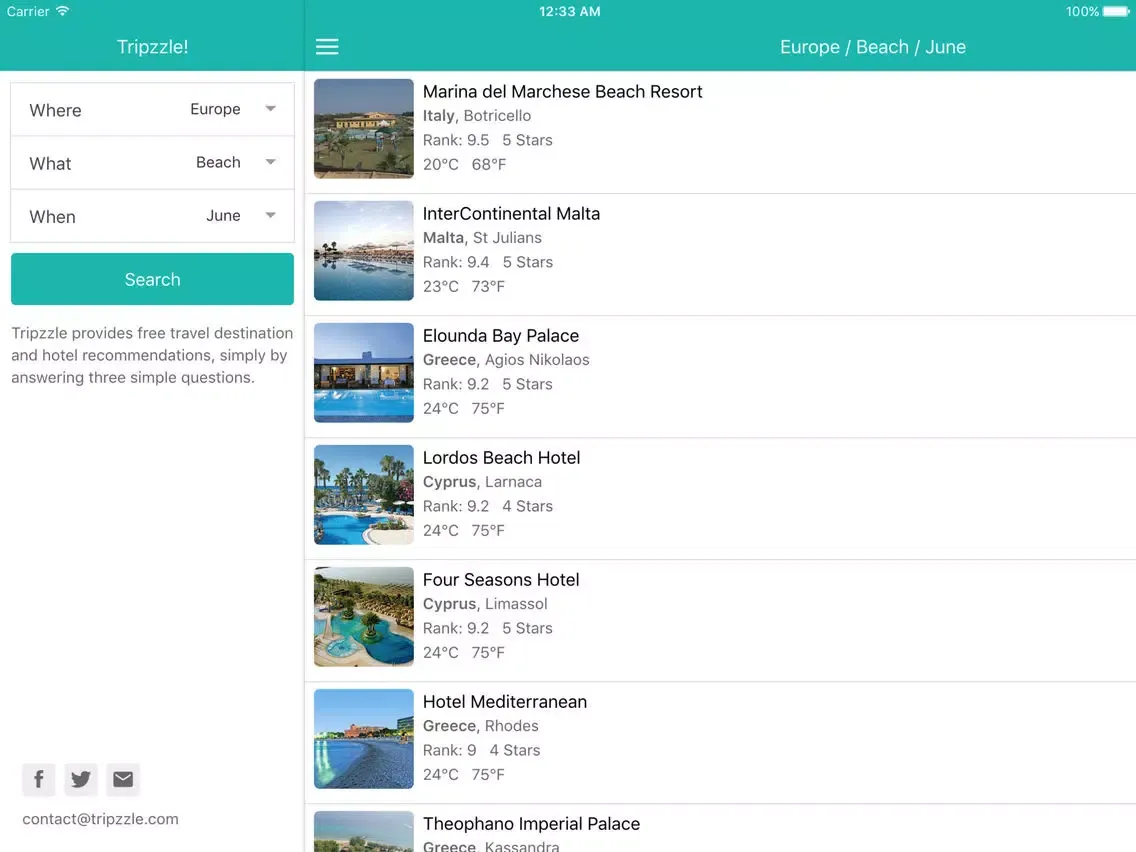Open the hamburger menu icon

pyautogui.click(x=327, y=47)
